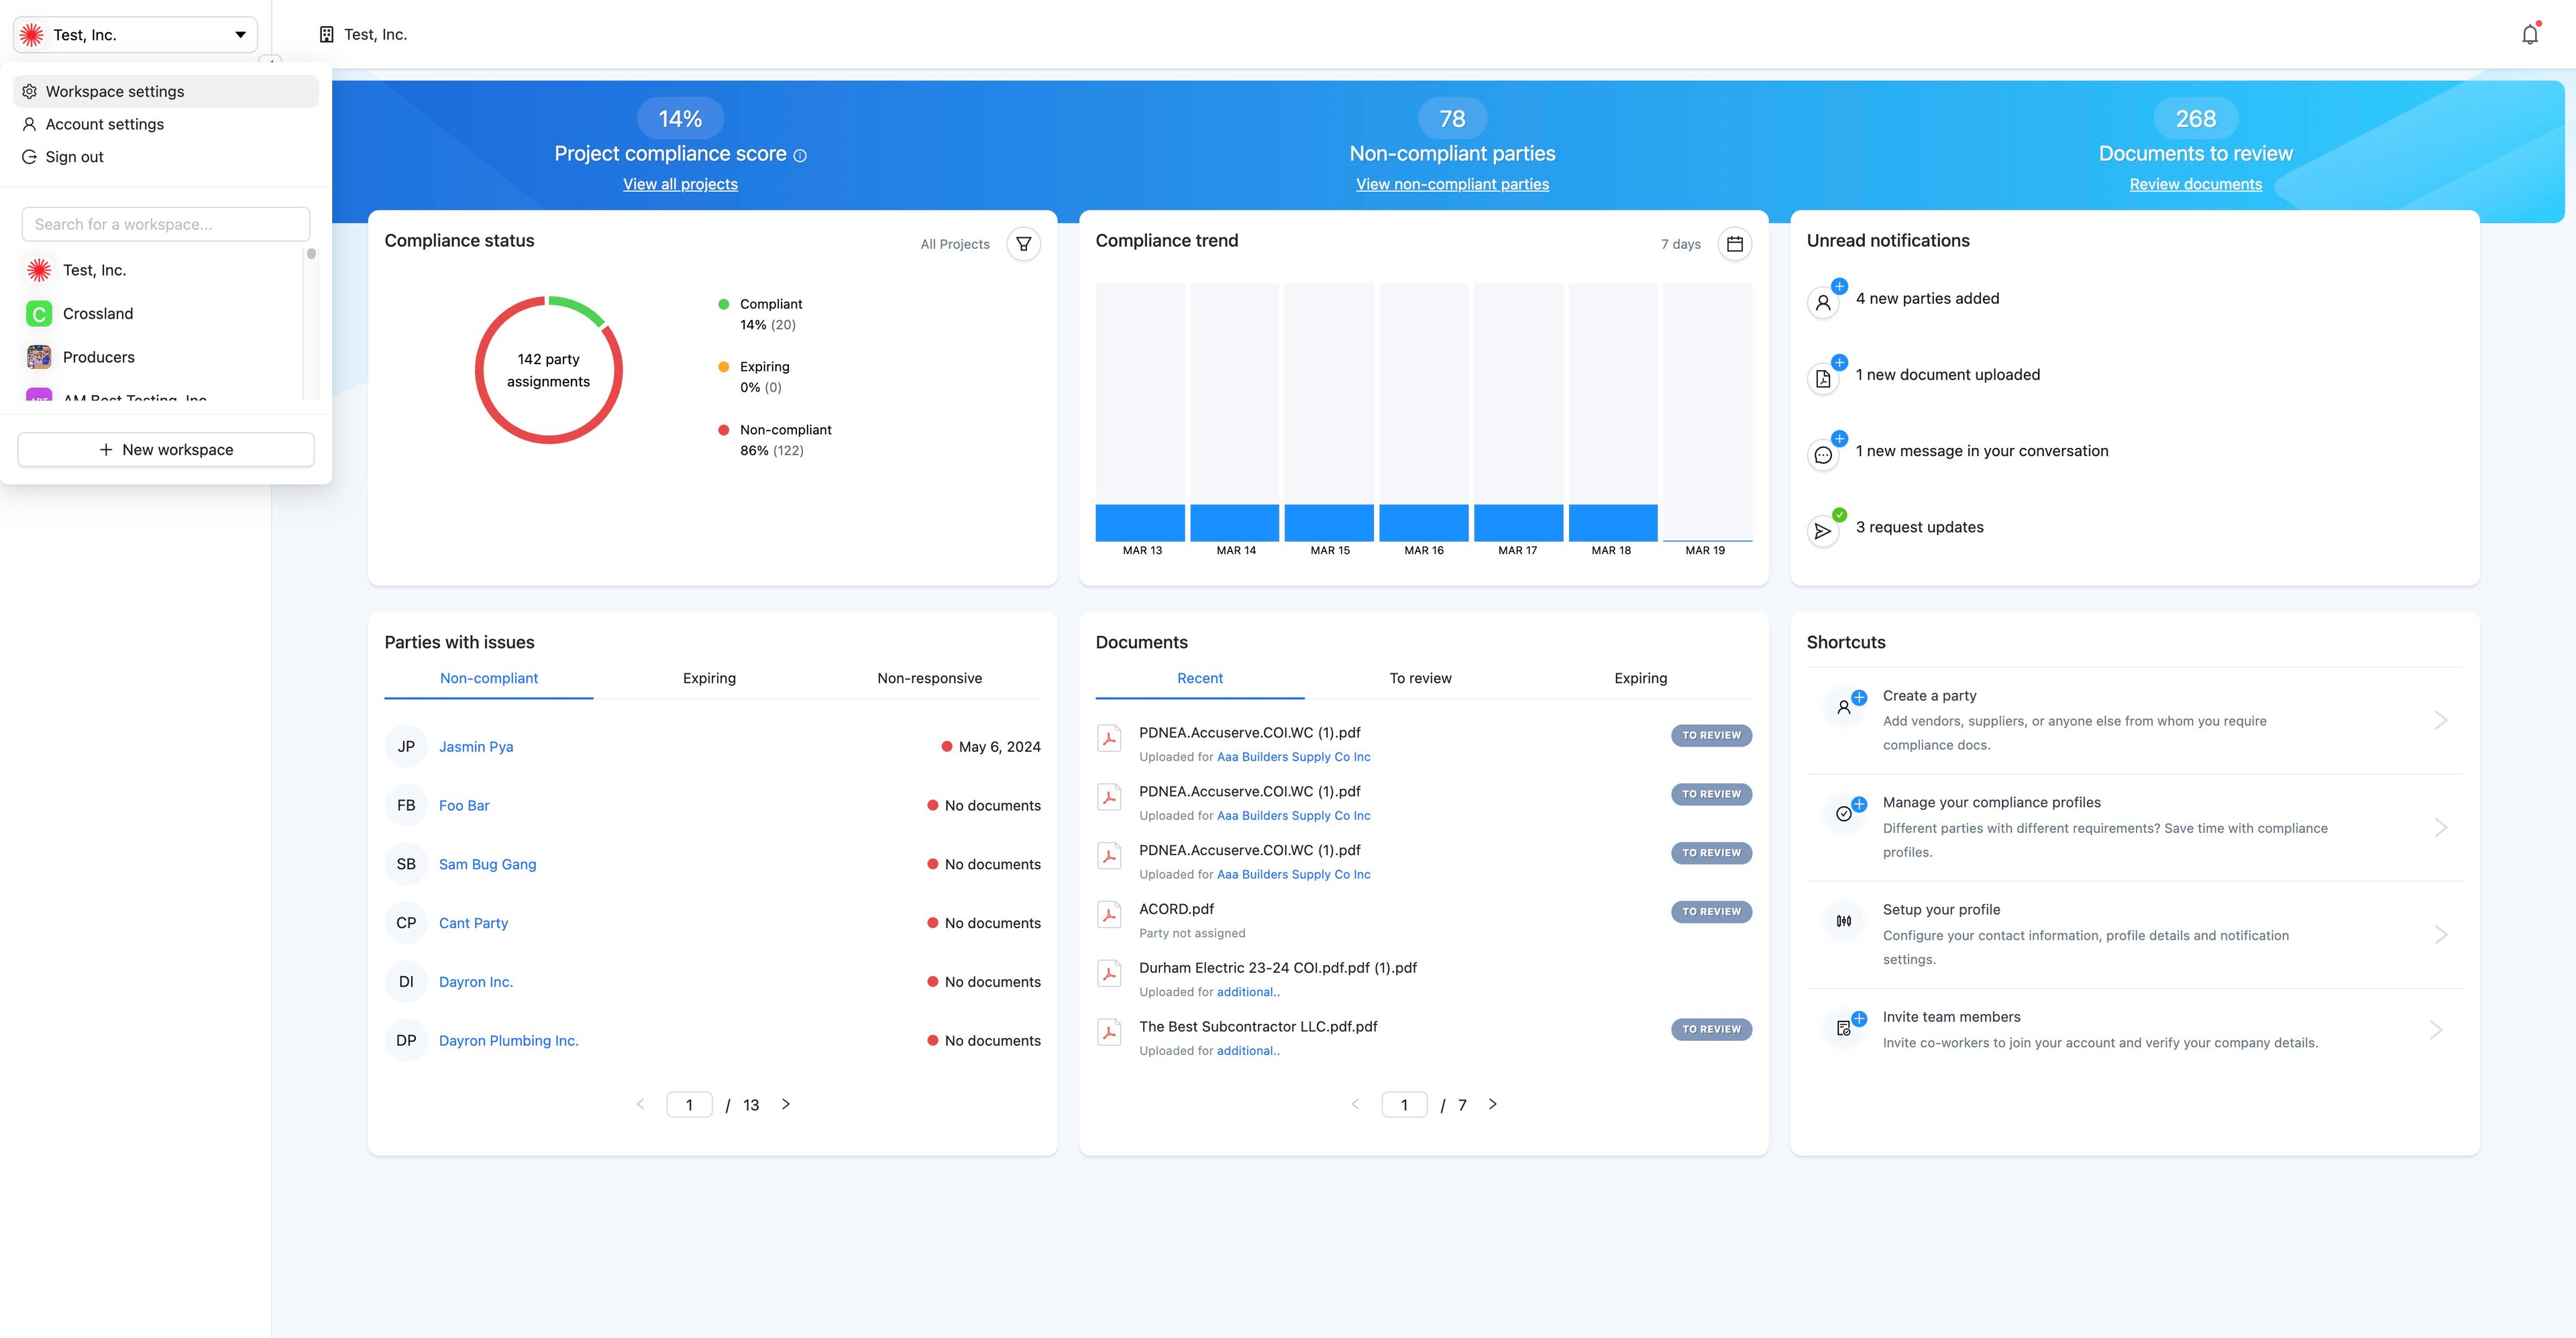Screen dimensions: 2576x1338
Task: Open the notifications bell icon
Action: 2529,35
